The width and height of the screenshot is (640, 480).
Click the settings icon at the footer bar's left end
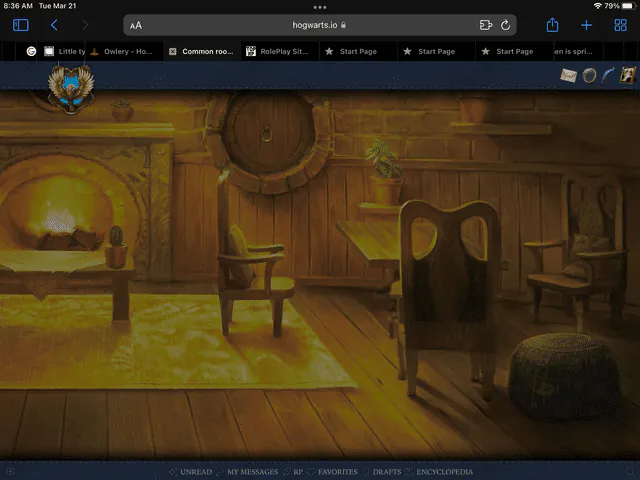(10, 472)
